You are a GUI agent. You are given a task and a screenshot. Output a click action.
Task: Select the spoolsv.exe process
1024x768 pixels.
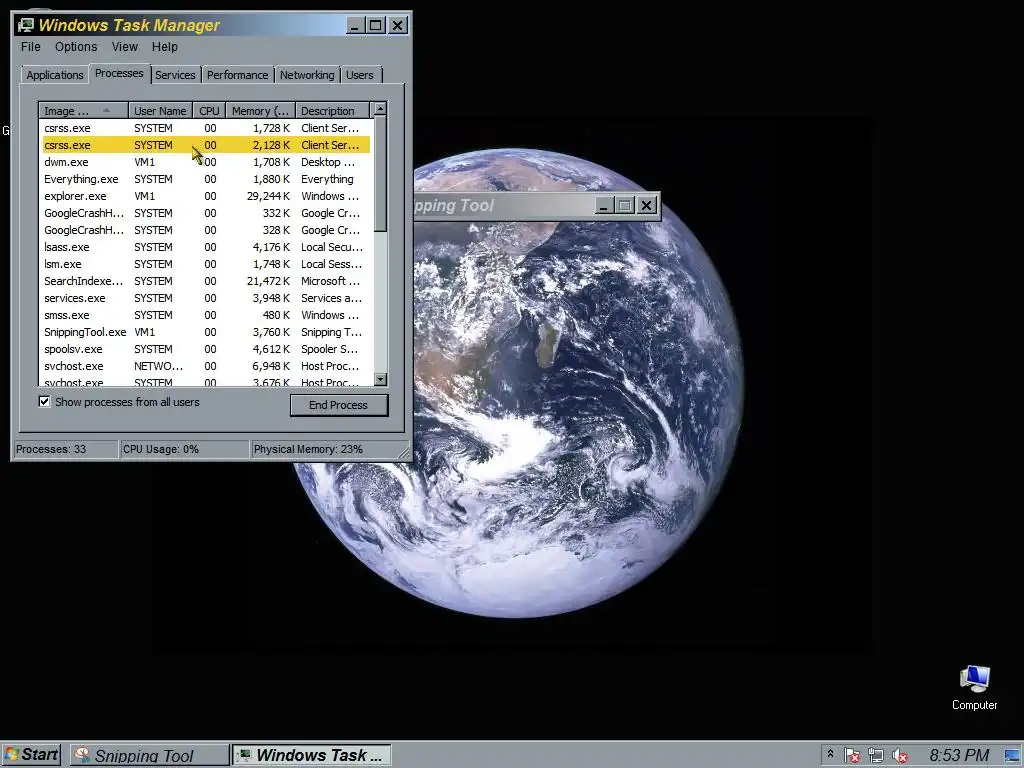206,349
